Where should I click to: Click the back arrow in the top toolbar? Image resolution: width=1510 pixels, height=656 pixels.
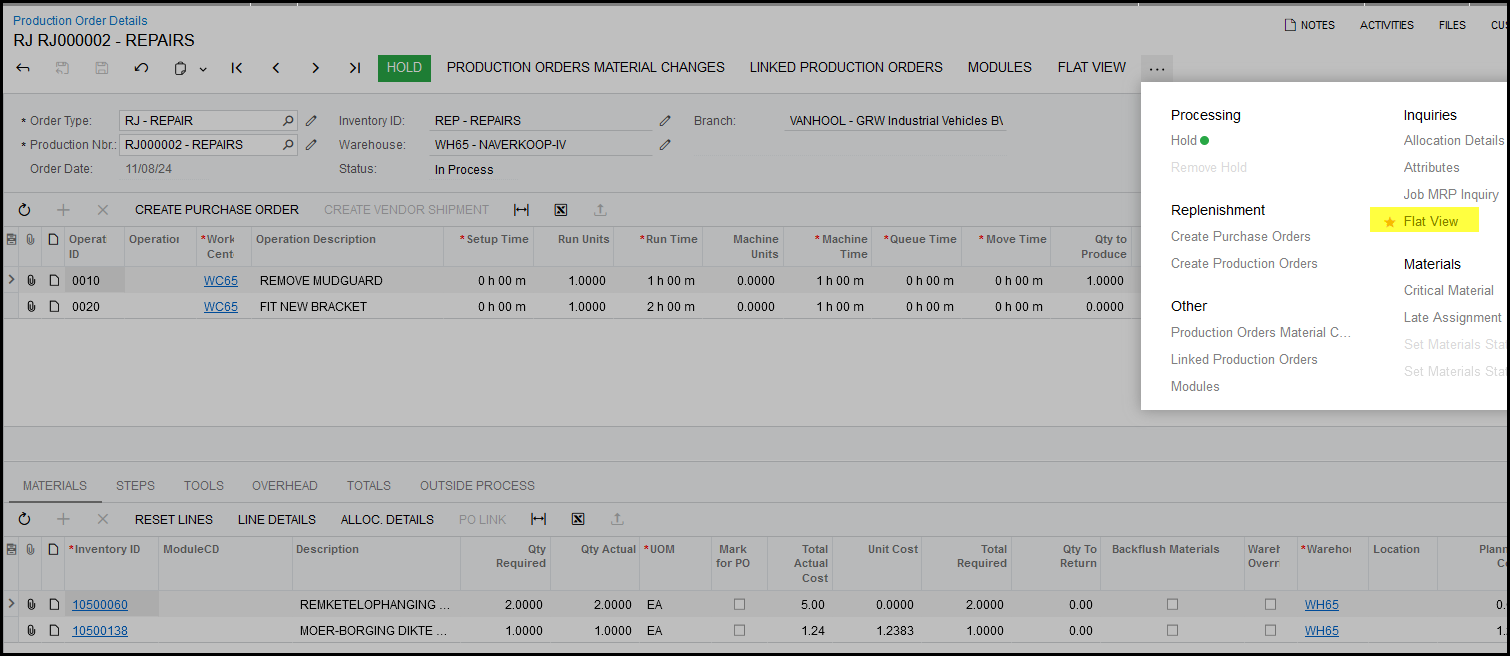pyautogui.click(x=23, y=68)
